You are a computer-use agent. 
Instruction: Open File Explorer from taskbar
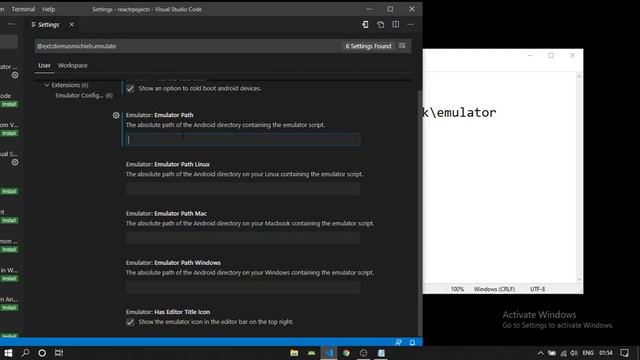coord(294,353)
